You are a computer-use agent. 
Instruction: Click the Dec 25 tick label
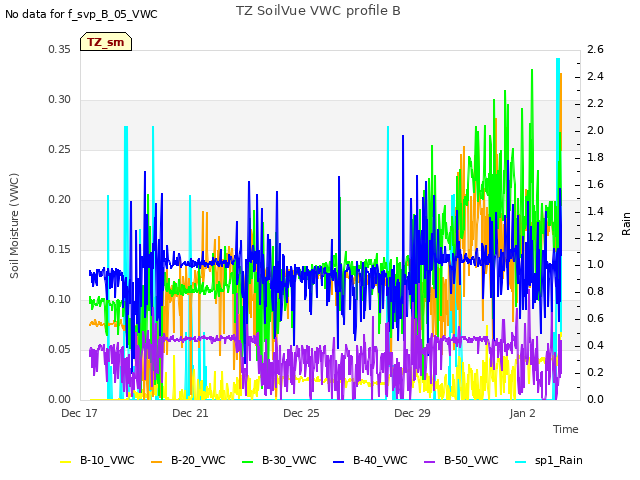click(301, 413)
